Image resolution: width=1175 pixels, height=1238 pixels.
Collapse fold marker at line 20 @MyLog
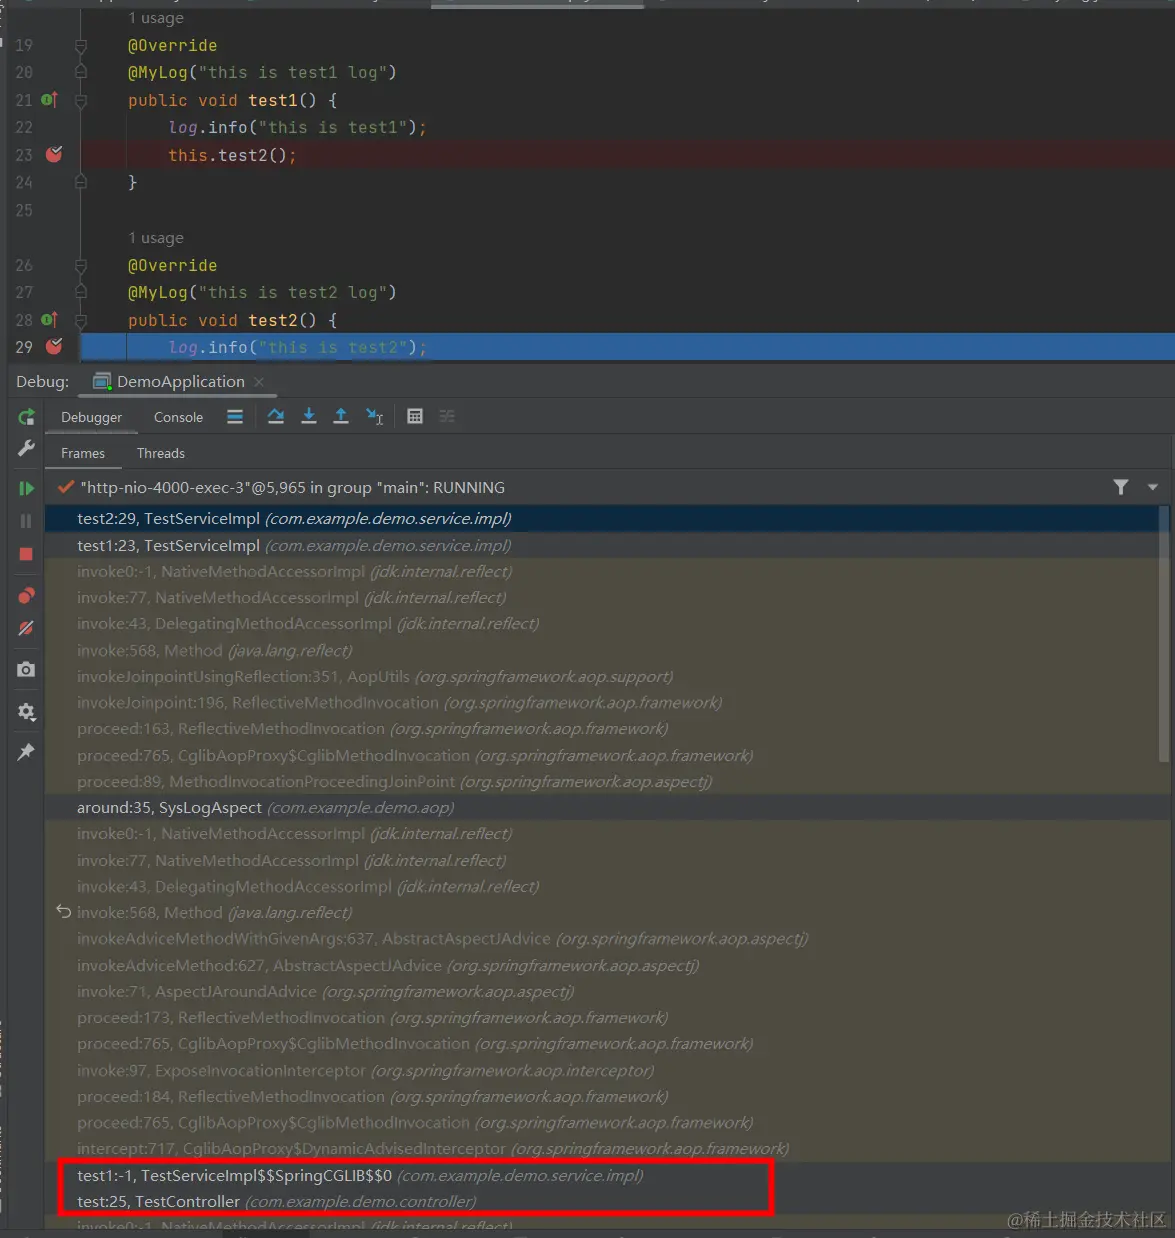point(81,73)
